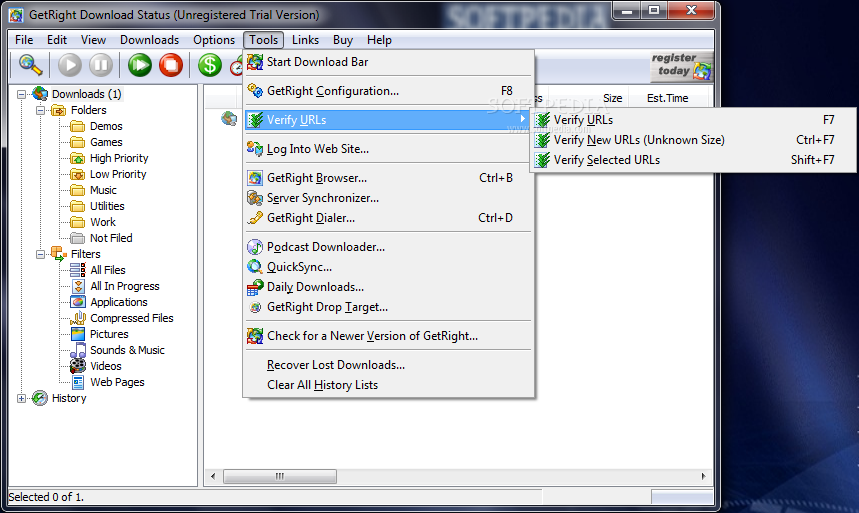Select the Utilities folder
The width and height of the screenshot is (859, 513).
coord(107,206)
